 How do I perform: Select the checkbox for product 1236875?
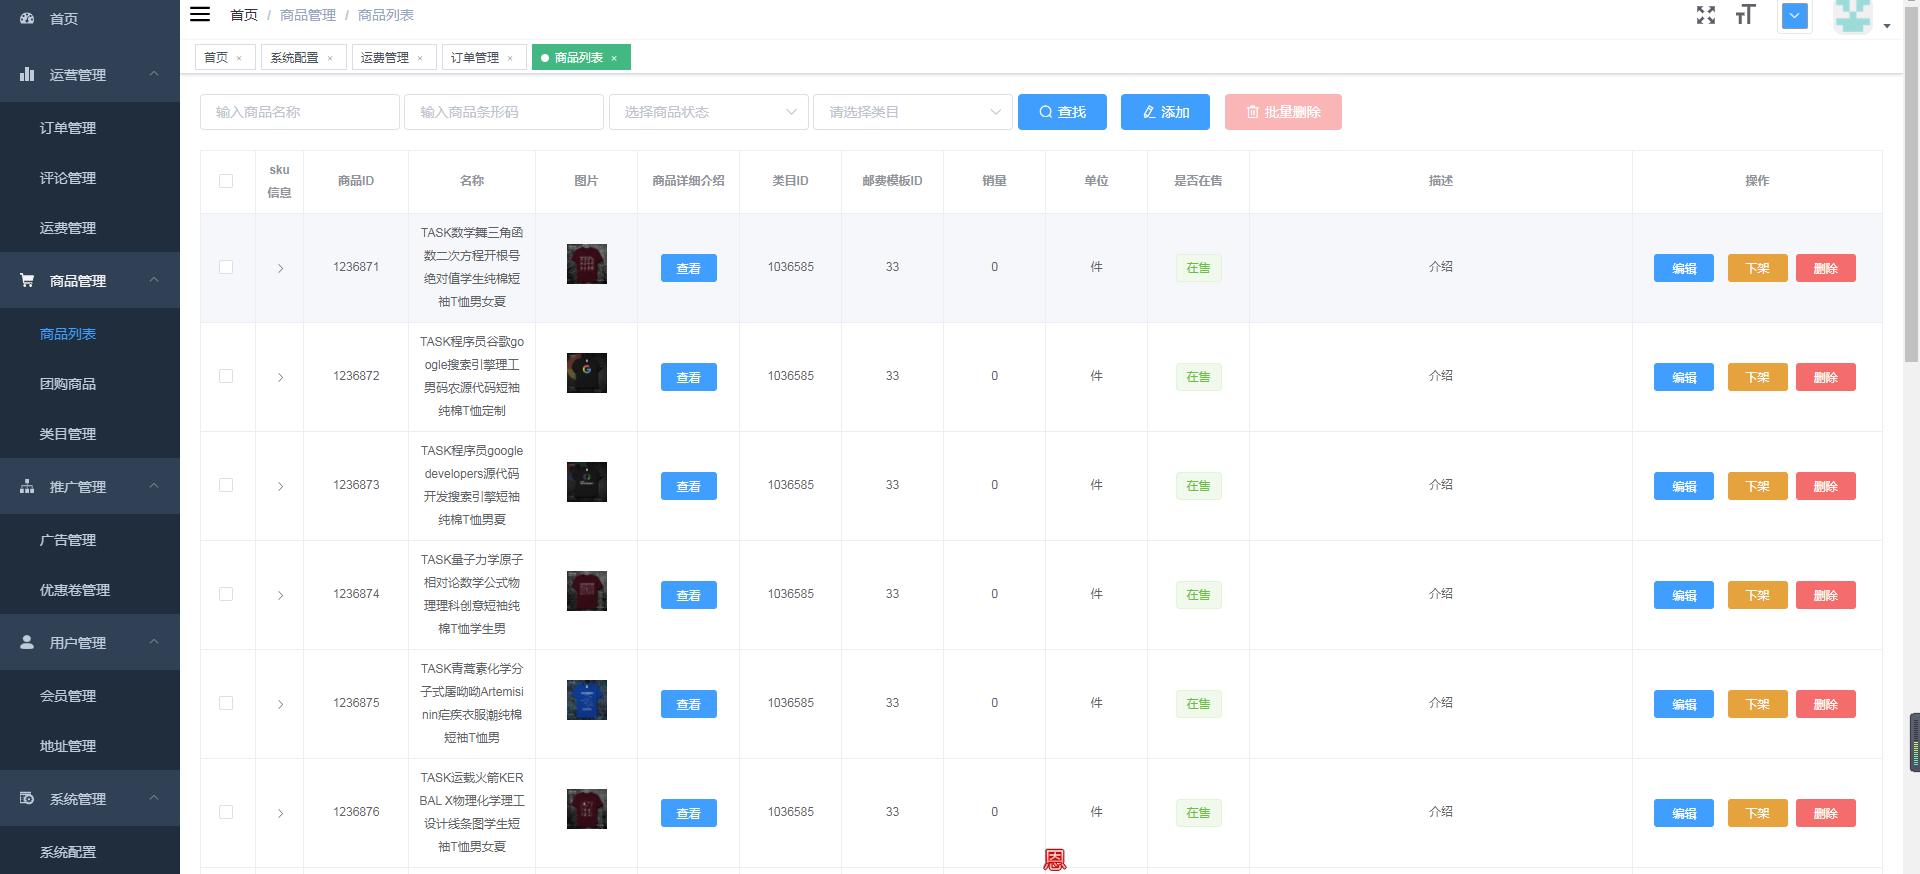point(226,703)
